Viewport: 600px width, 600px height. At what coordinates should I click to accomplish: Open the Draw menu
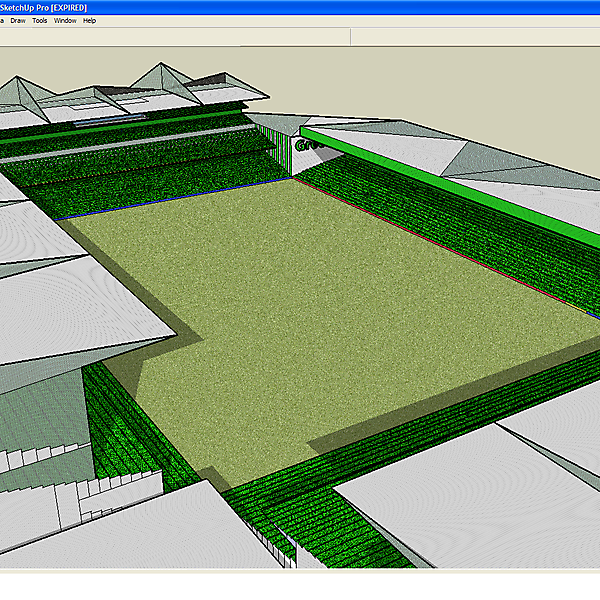pyautogui.click(x=18, y=20)
